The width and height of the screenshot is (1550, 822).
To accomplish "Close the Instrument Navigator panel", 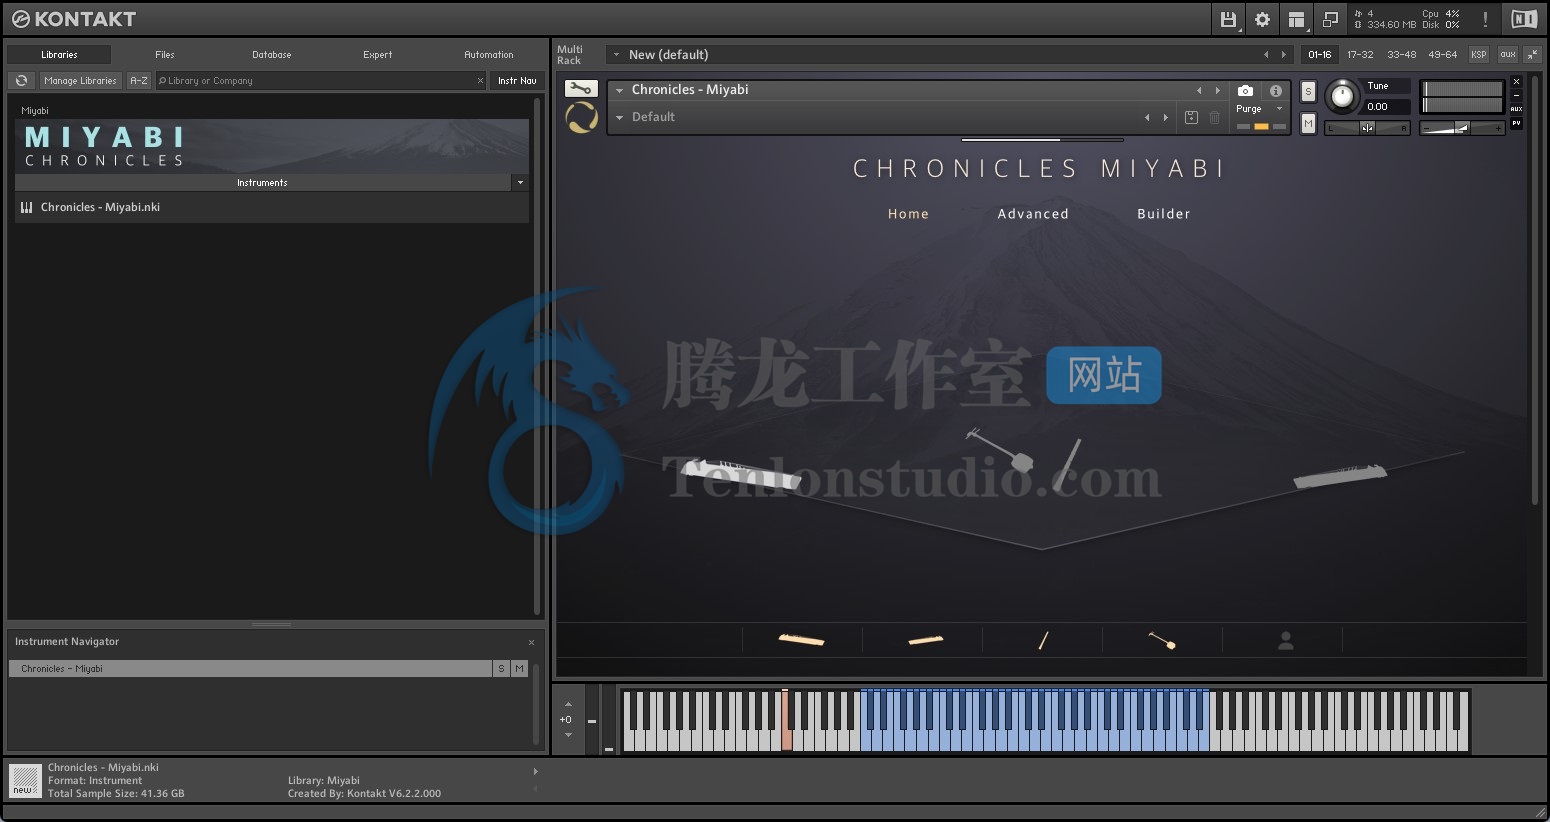I will tap(531, 642).
